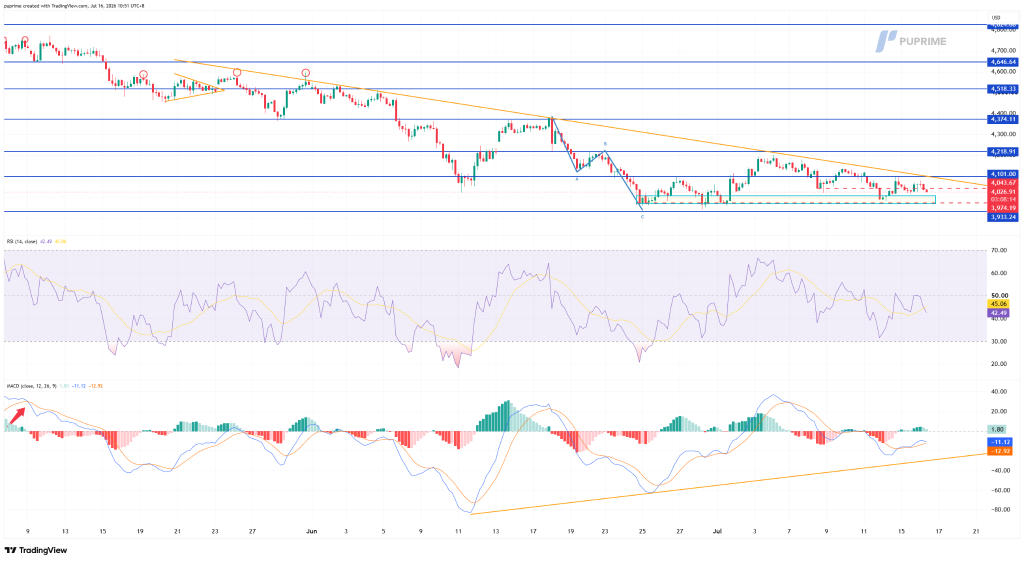Click the 4,300.00 price axis value

[x=1002, y=134]
